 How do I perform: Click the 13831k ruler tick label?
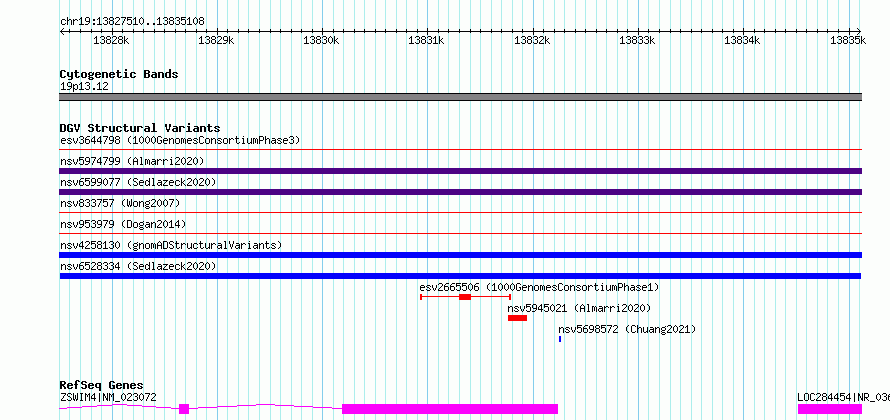[x=427, y=40]
